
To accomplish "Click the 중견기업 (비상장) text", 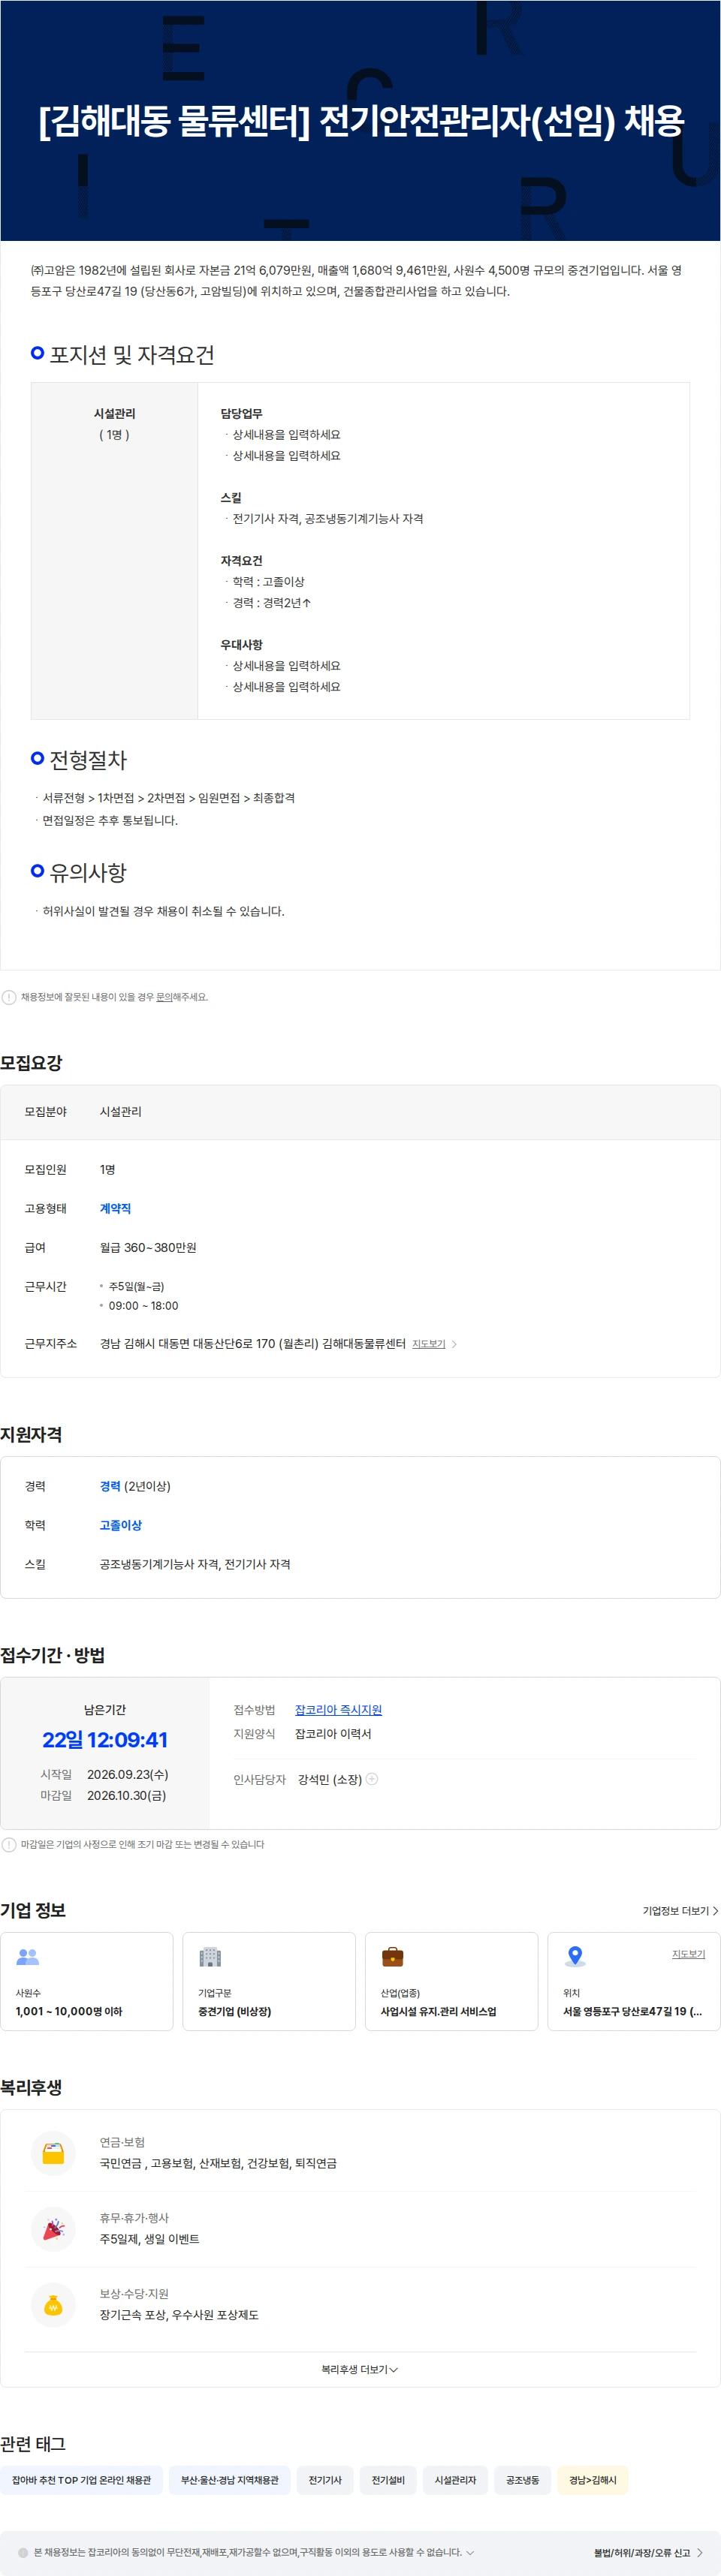I will [234, 2011].
